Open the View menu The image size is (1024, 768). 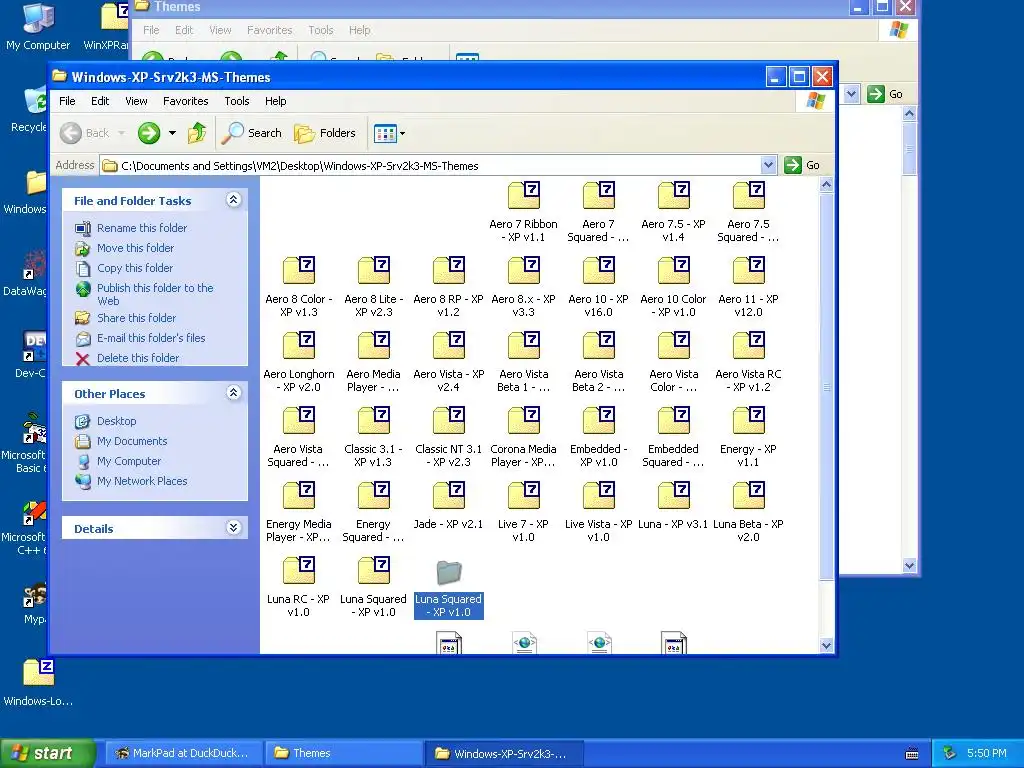(x=136, y=101)
